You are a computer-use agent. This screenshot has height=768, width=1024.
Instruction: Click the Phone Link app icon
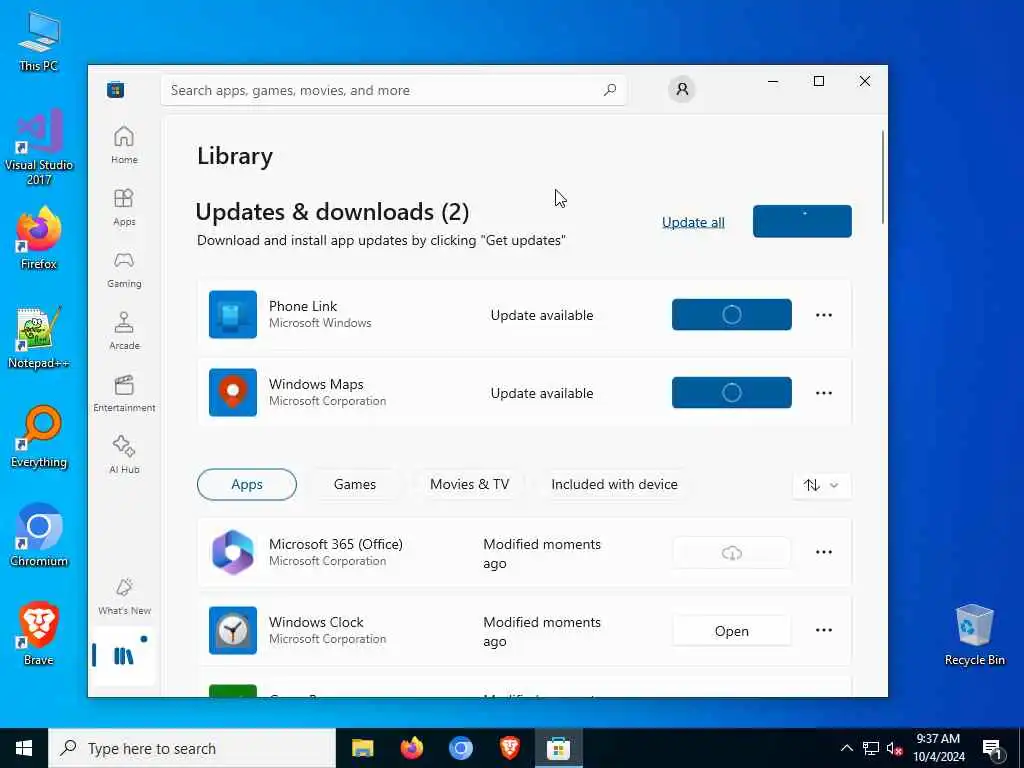pos(232,315)
